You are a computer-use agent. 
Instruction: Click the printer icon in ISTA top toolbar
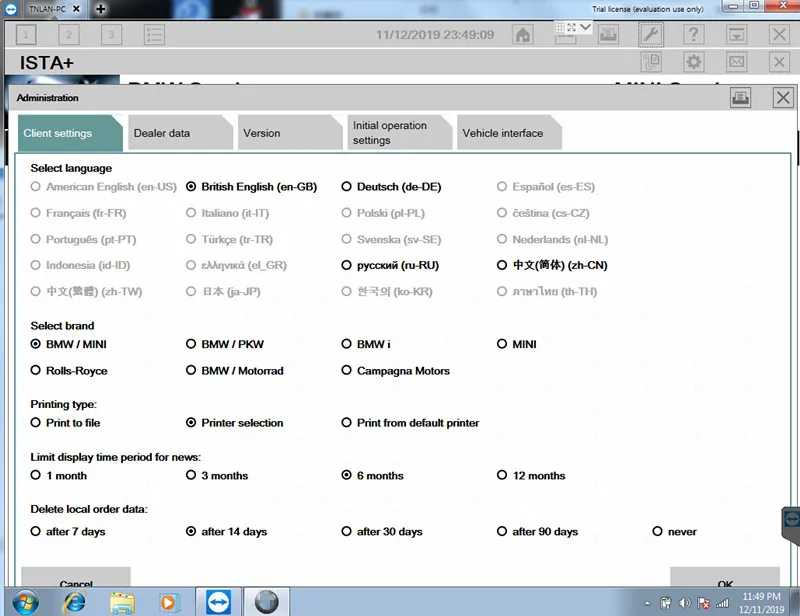(608, 35)
